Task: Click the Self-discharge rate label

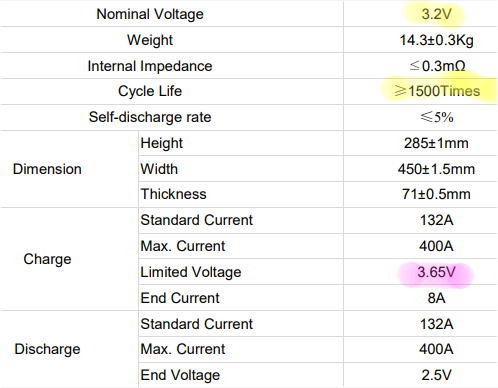Action: click(x=150, y=117)
